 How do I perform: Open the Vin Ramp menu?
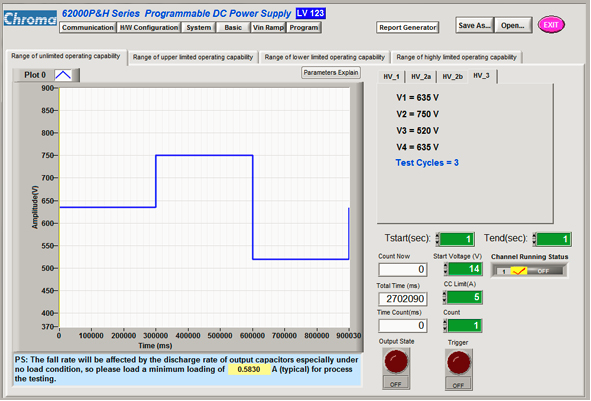pyautogui.click(x=268, y=28)
